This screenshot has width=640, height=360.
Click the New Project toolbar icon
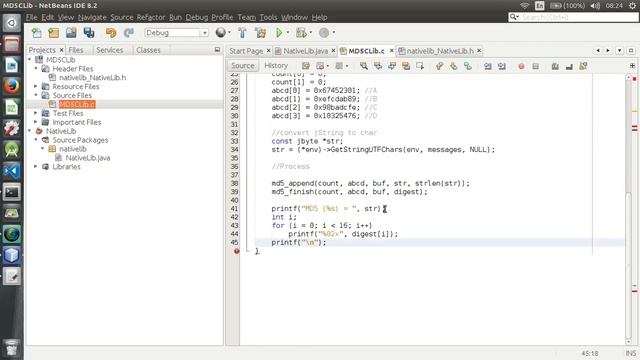(53, 33)
